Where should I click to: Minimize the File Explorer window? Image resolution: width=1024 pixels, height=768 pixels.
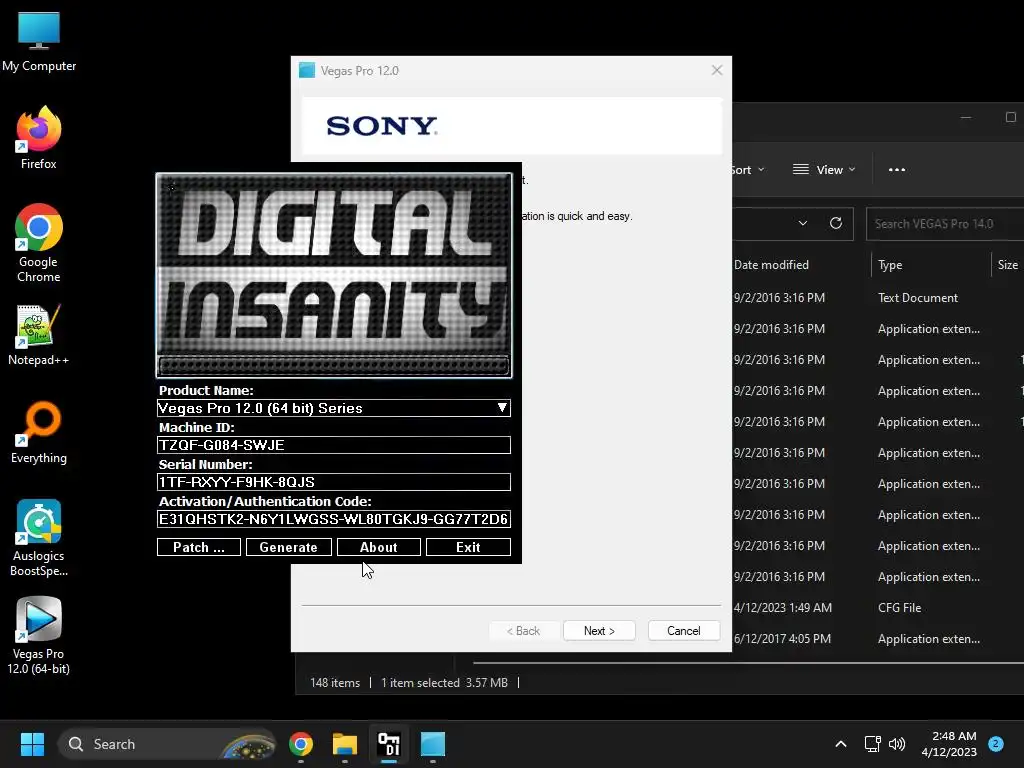point(966,118)
